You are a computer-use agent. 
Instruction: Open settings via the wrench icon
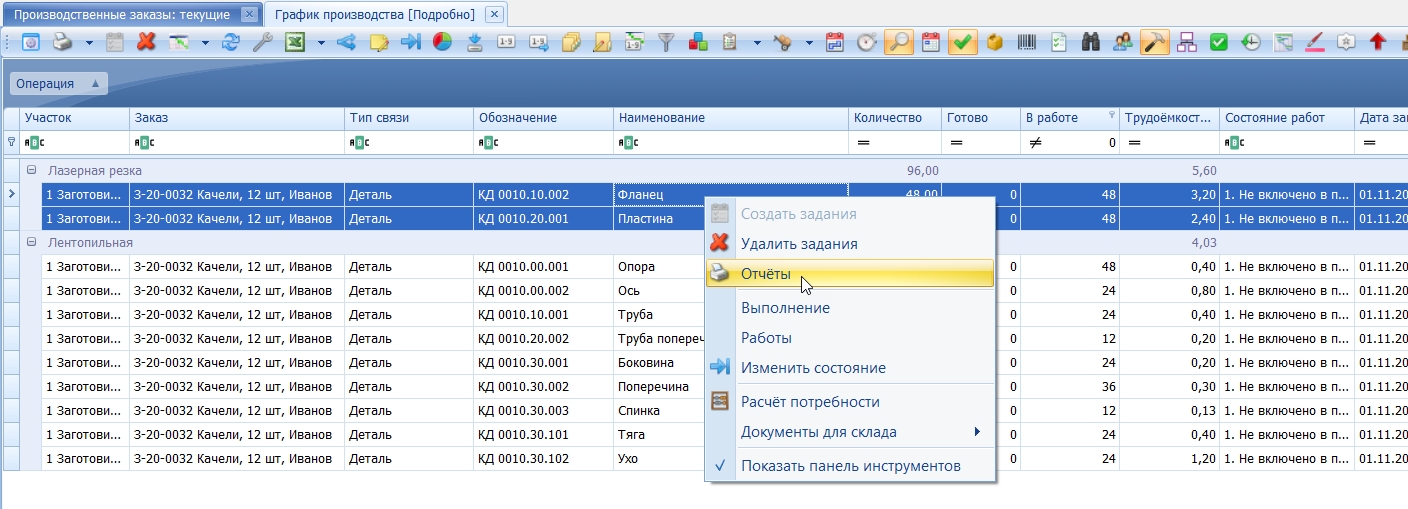click(262, 42)
